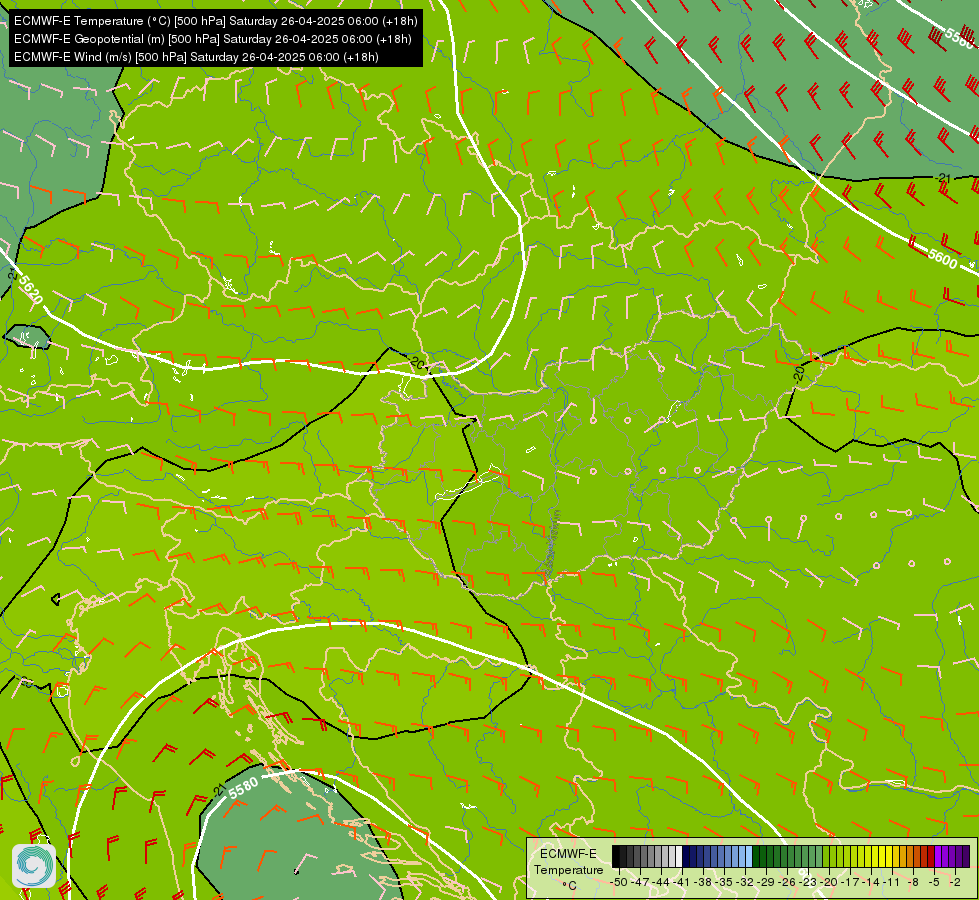Viewport: 979px width, 900px height.
Task: Click the °C unit label in legend
Action: coord(569,886)
